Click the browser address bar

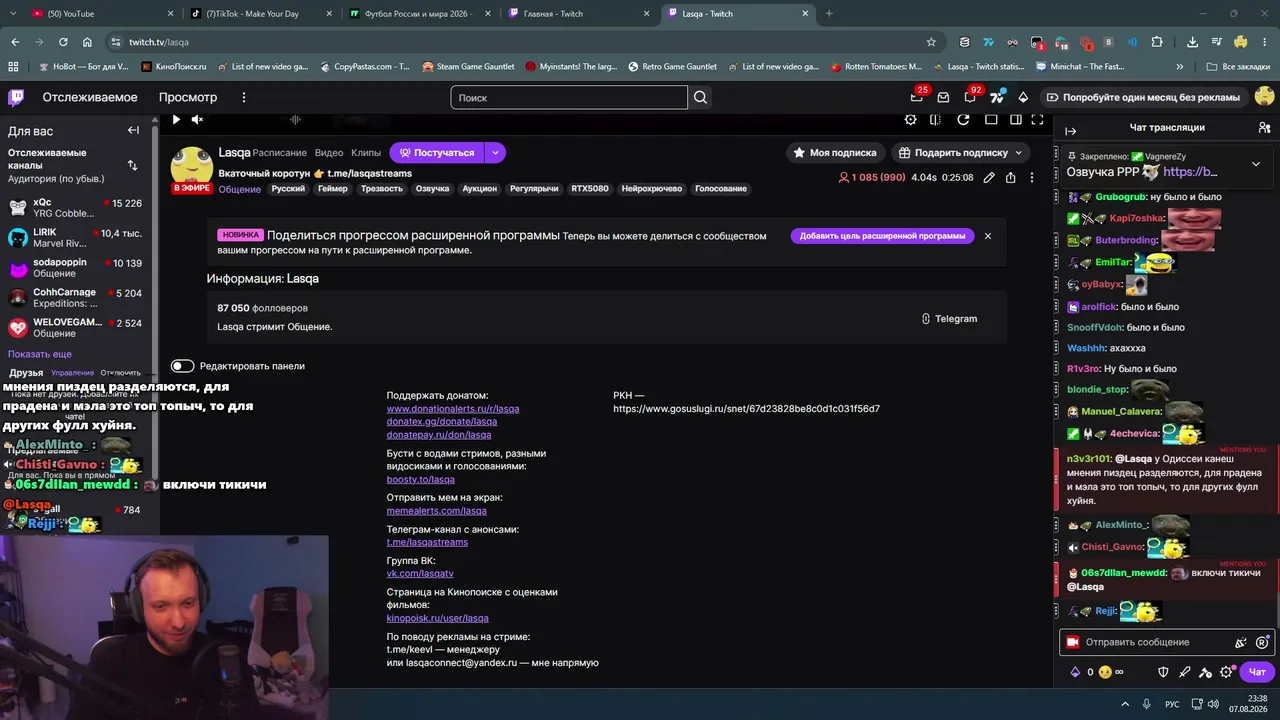[524, 42]
